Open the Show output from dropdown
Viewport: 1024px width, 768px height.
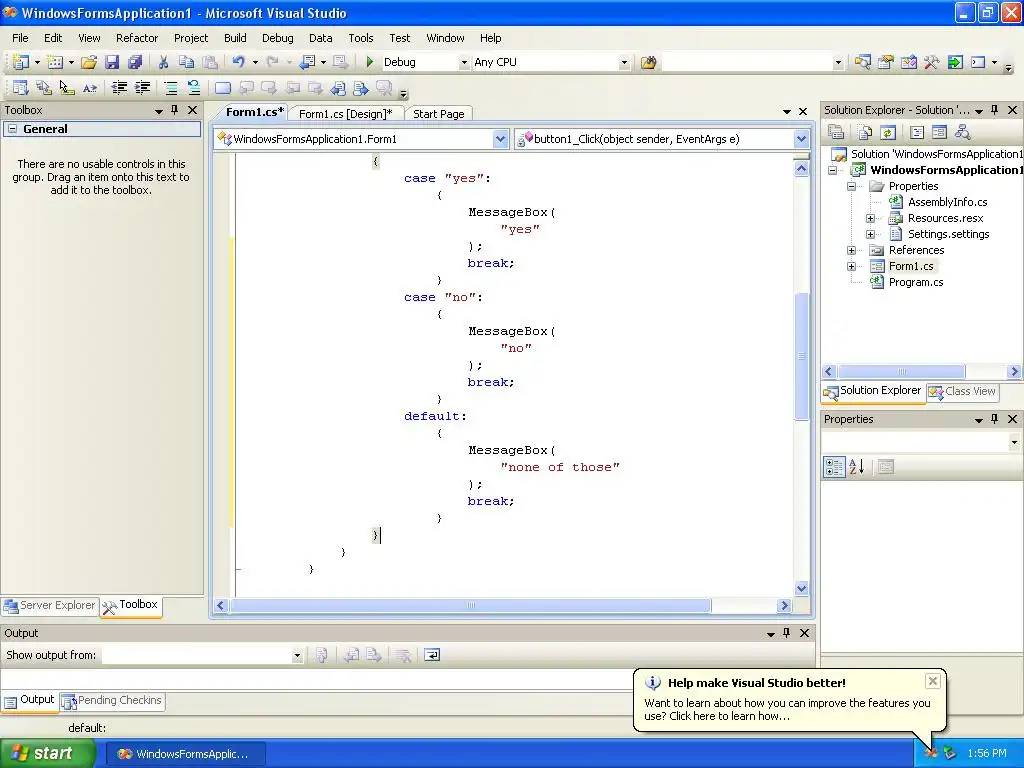297,656
